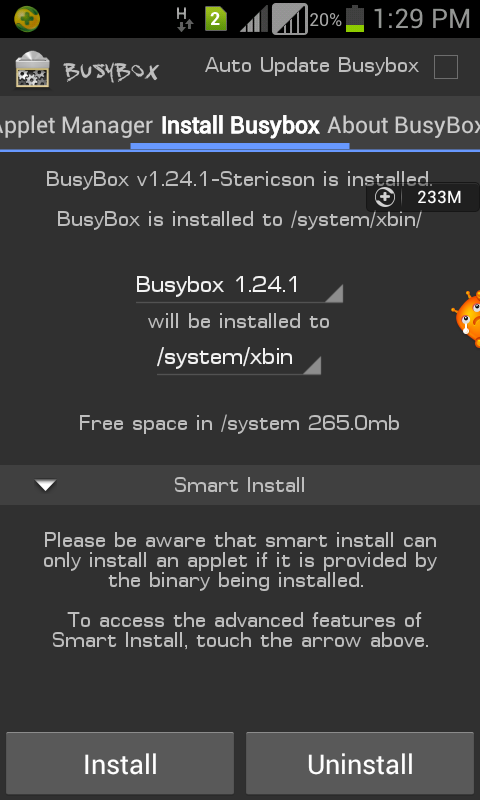Image resolution: width=480 pixels, height=800 pixels.
Task: Open the /system/xbin install path dropdown
Action: (x=239, y=359)
